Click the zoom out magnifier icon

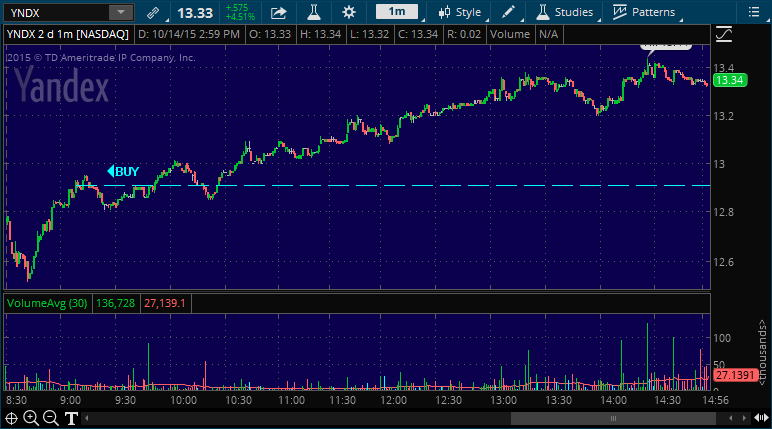tap(51, 419)
